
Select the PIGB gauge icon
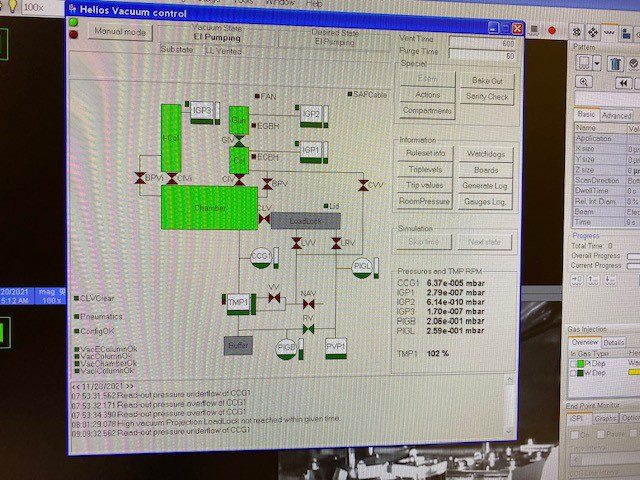point(286,349)
